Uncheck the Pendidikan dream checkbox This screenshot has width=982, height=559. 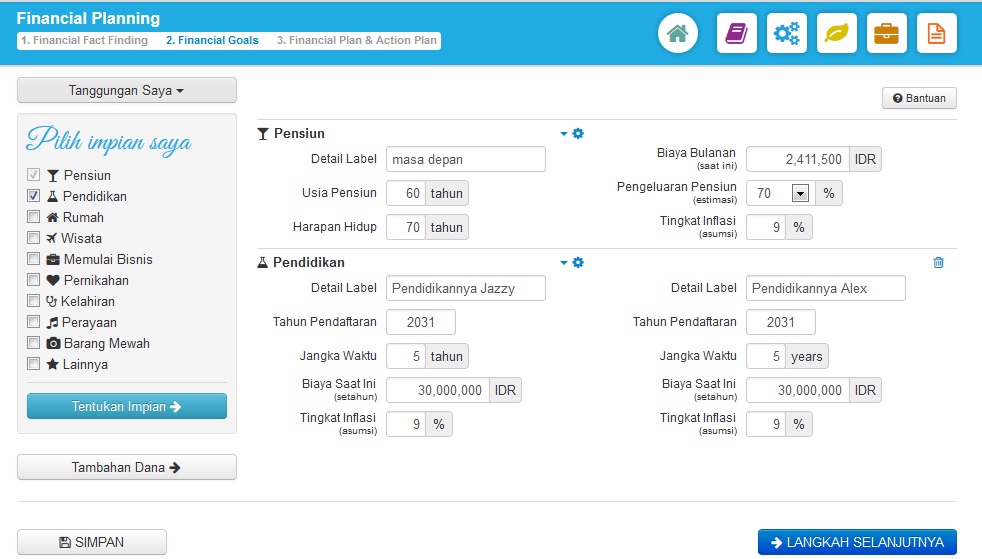33,196
